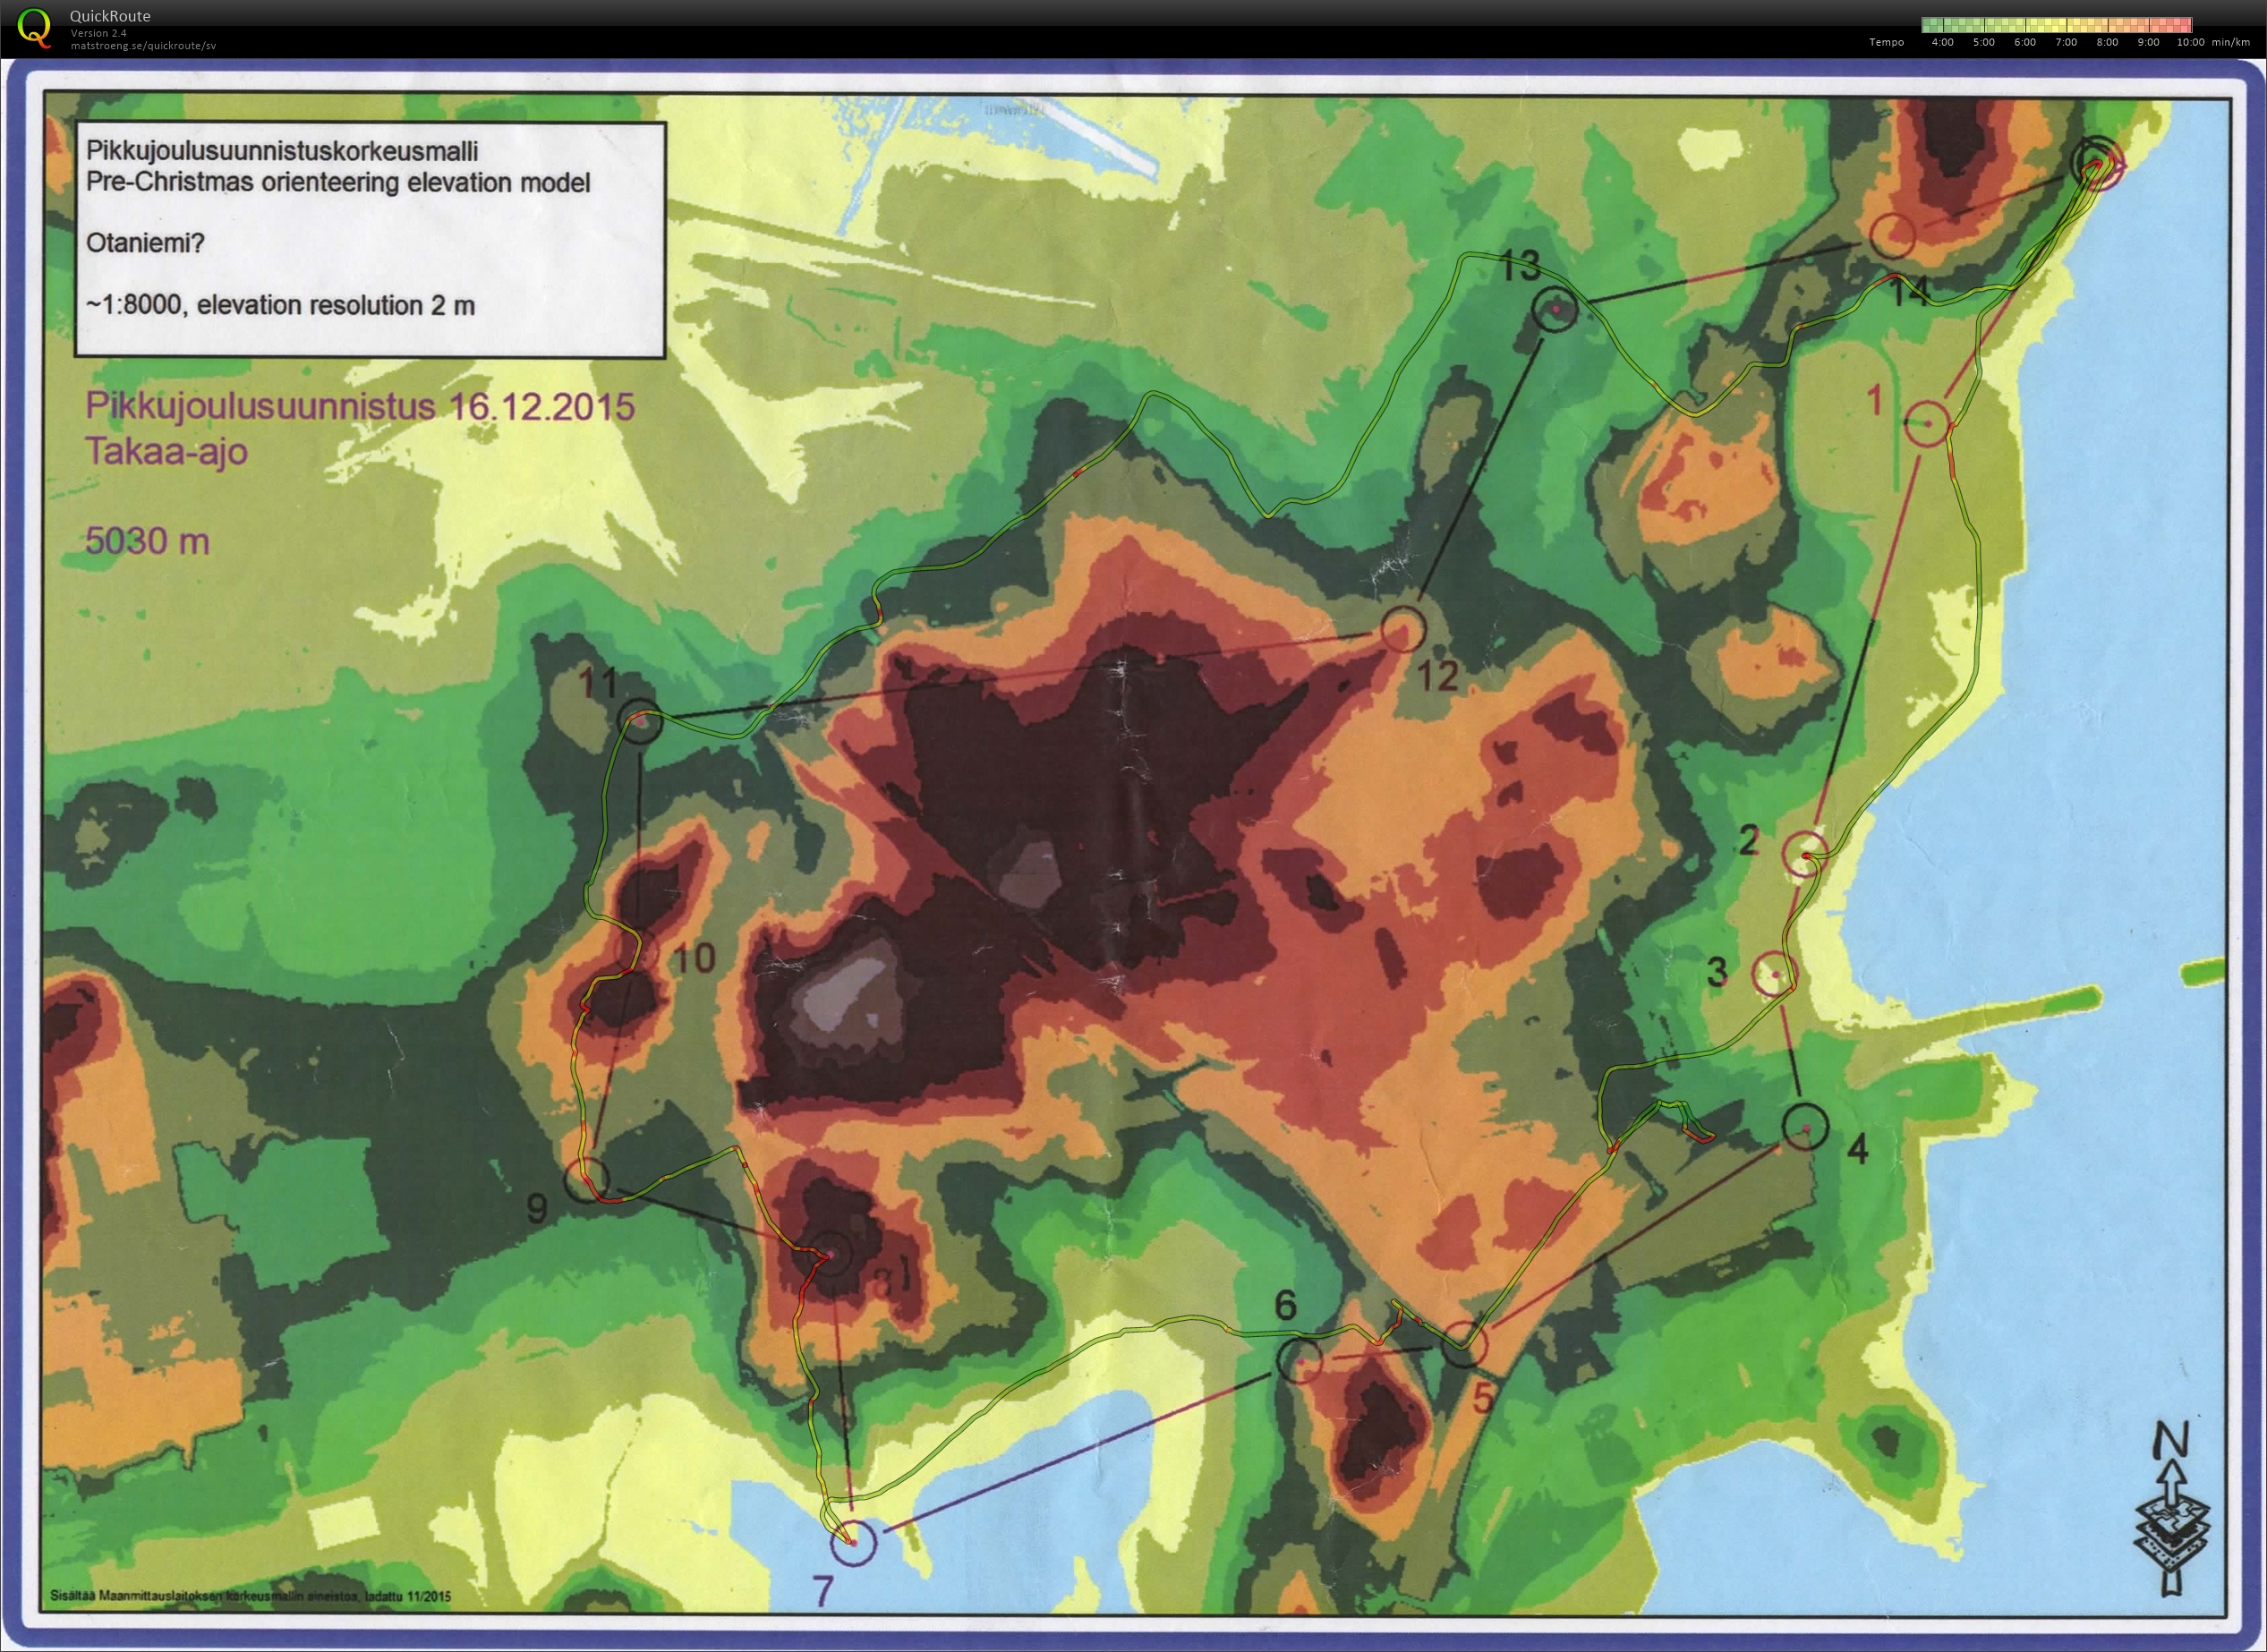Click the 10:00 tempo scale value

pos(2191,42)
